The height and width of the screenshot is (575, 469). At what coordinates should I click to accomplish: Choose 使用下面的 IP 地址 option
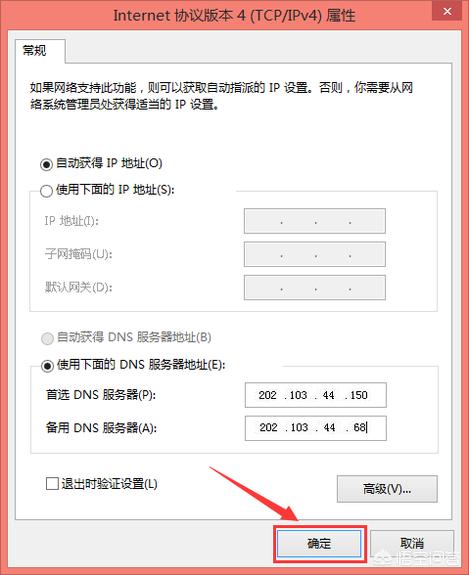[x=46, y=191]
